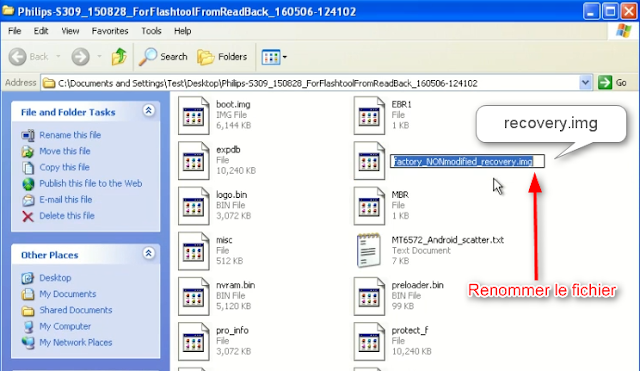Click Rename this file link
Screen dimensions: 640x371
pos(70,135)
